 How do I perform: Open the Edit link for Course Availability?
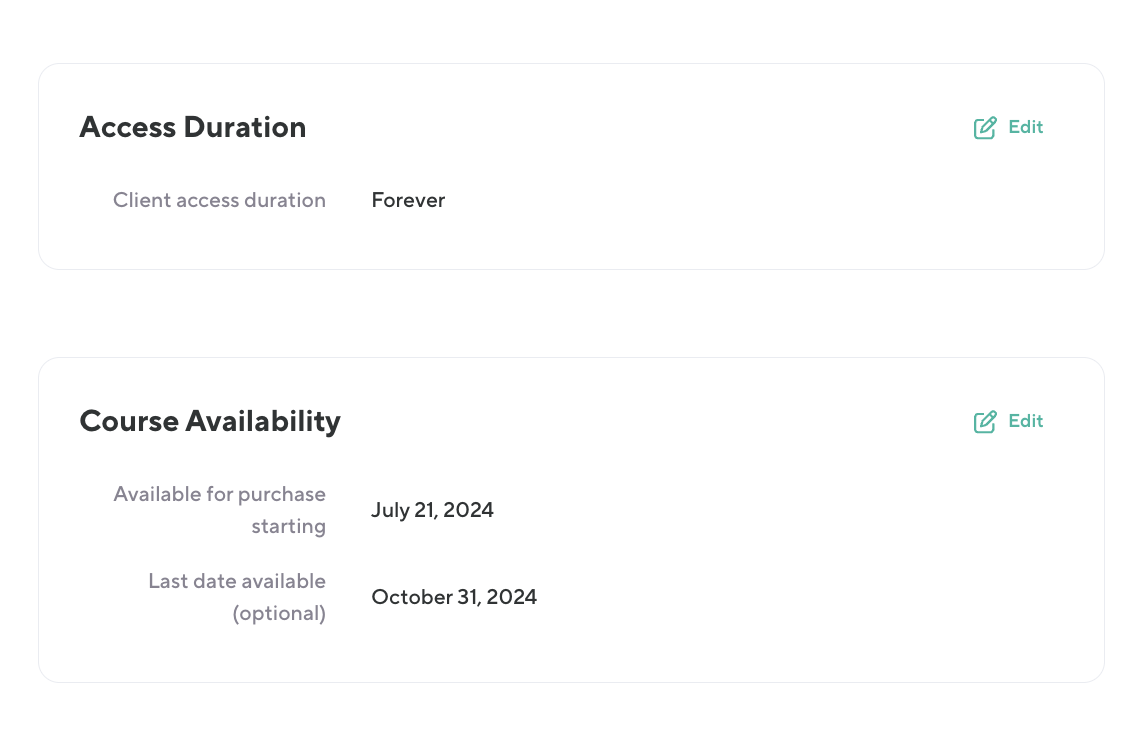1025,421
